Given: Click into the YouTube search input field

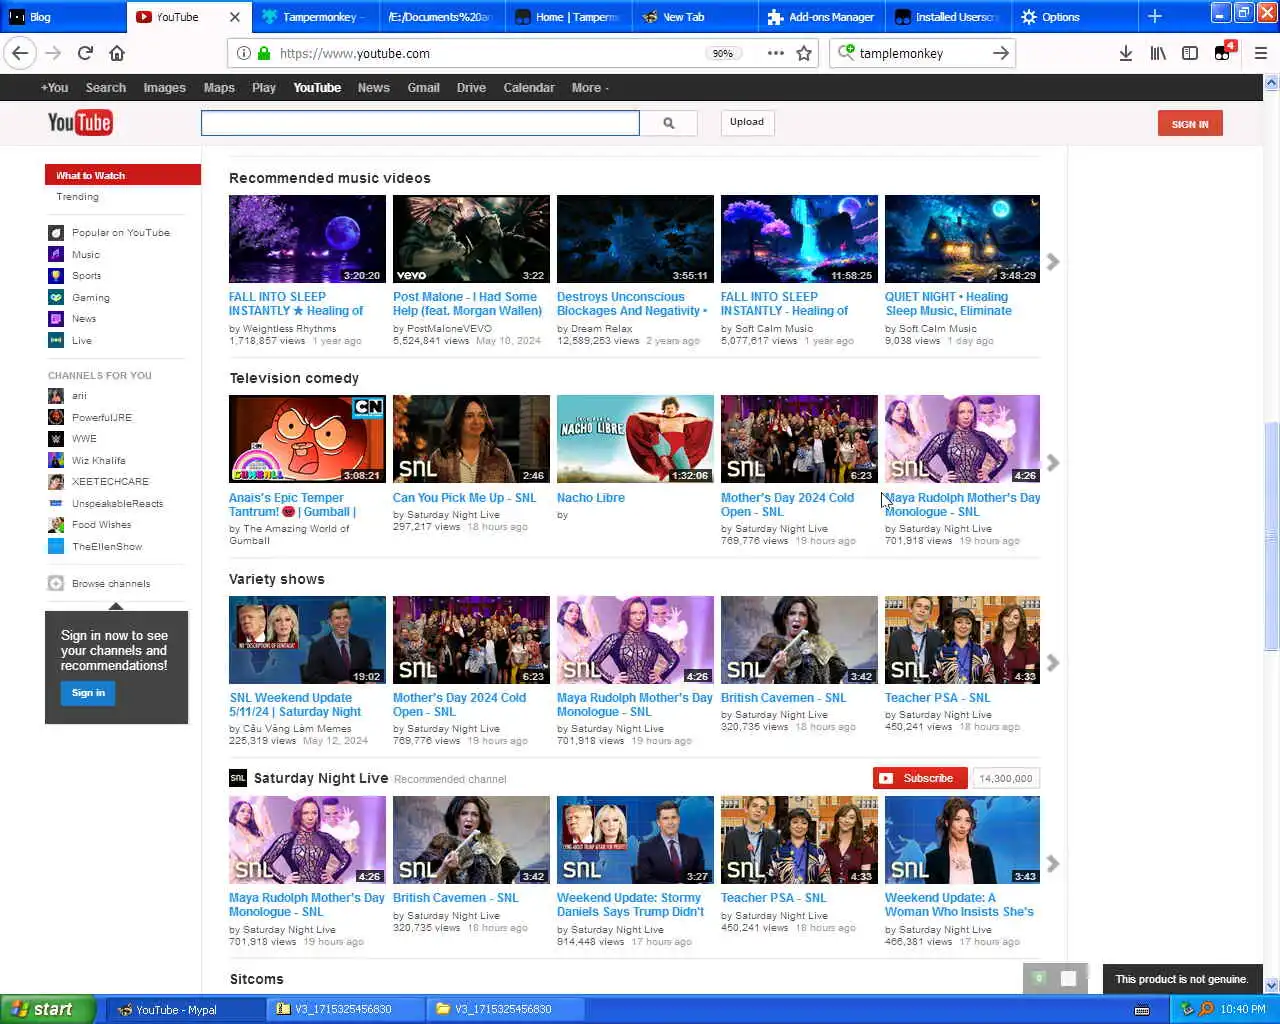Looking at the screenshot, I should click(x=420, y=123).
